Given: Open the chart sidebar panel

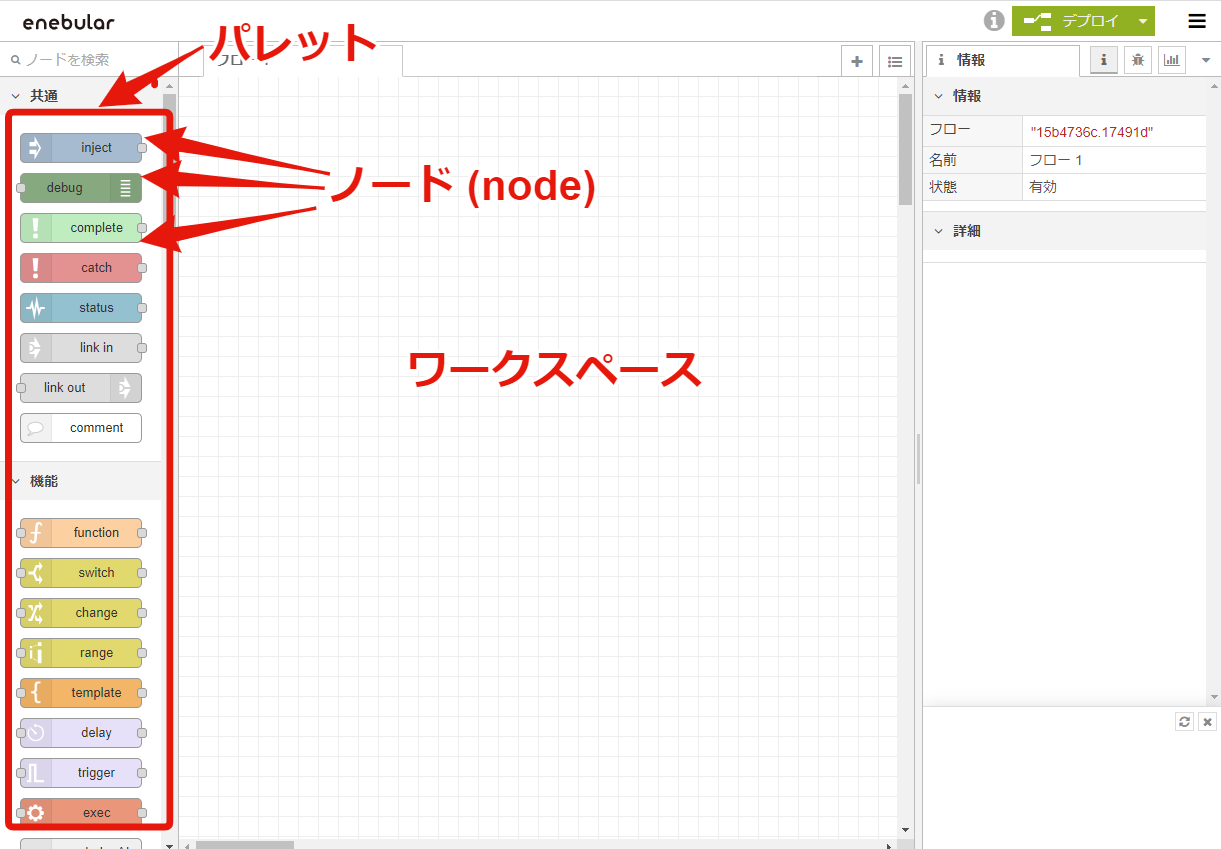Looking at the screenshot, I should click(x=1172, y=60).
